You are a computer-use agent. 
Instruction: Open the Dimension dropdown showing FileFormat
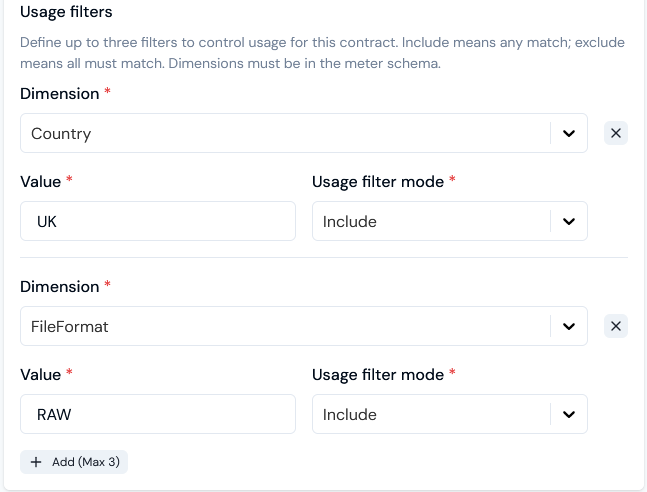coord(285,326)
